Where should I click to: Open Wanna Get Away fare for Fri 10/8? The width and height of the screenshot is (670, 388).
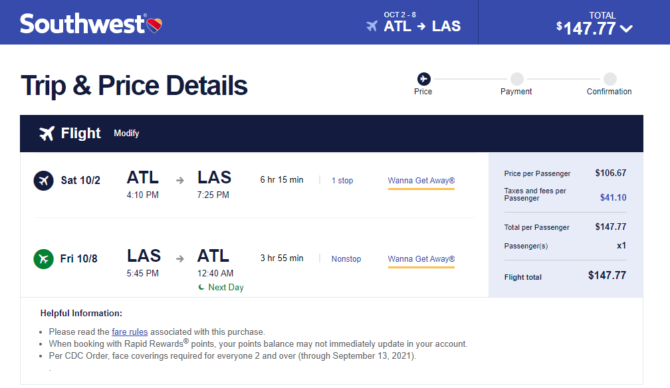421,259
